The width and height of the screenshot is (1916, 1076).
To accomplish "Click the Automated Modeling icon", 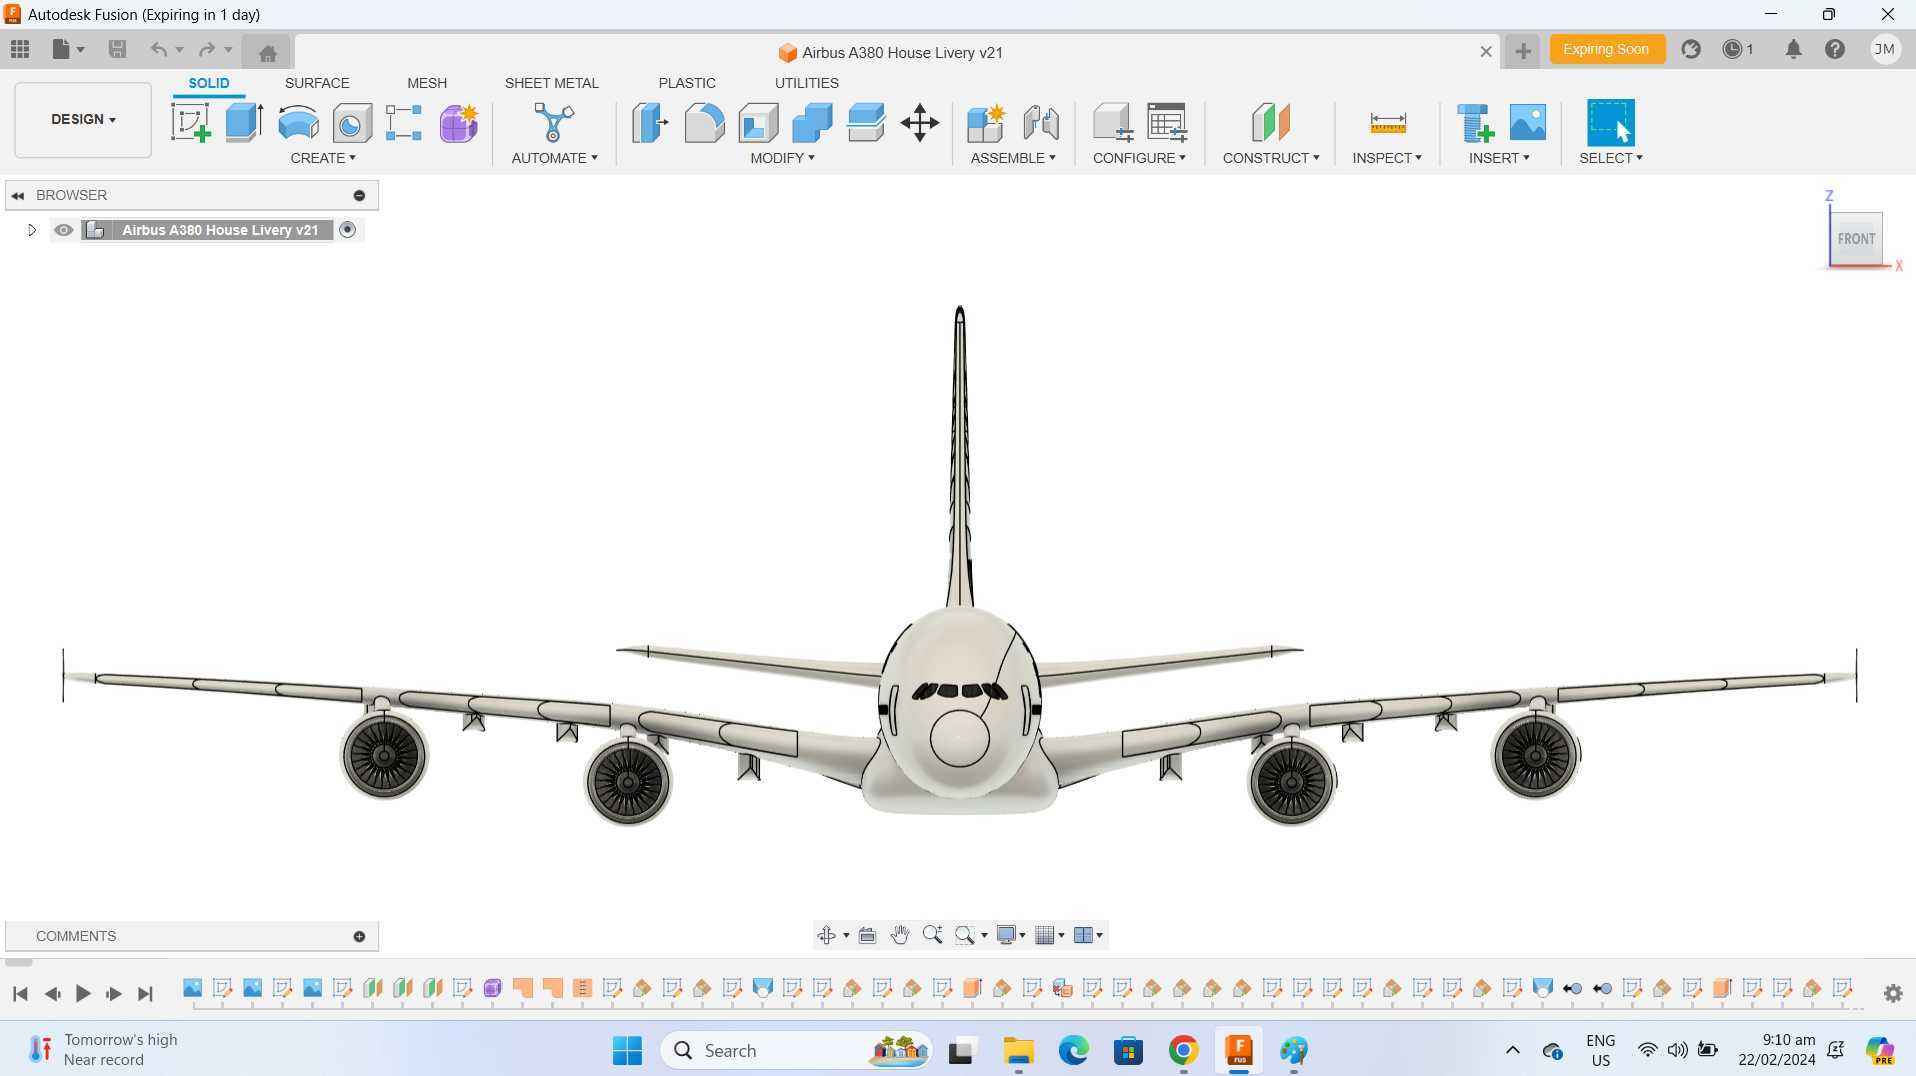I will click(554, 123).
